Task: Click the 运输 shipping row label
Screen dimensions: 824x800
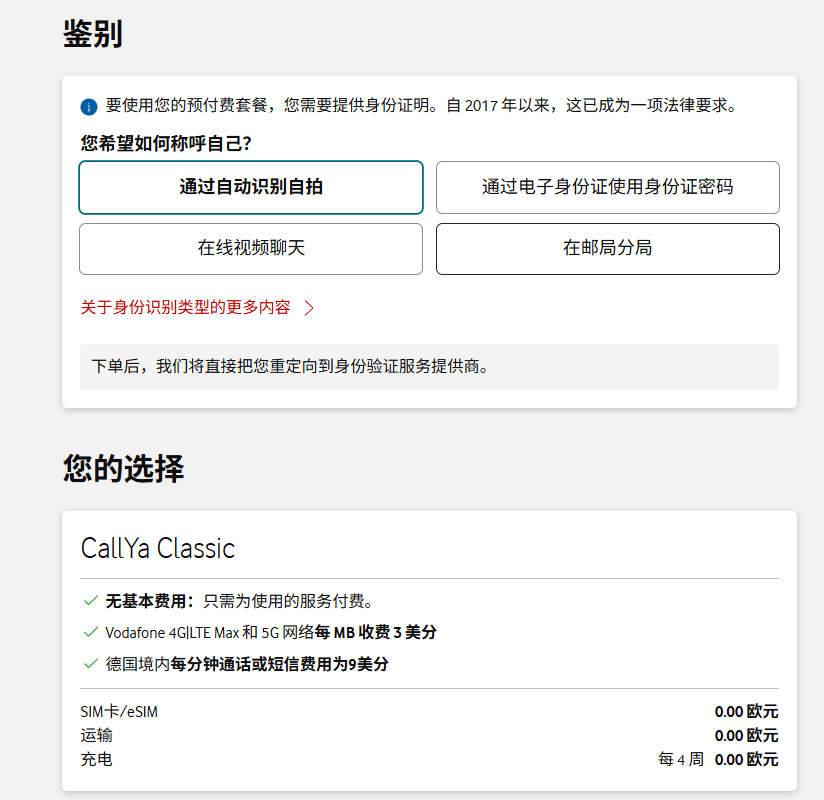Action: click(97, 736)
